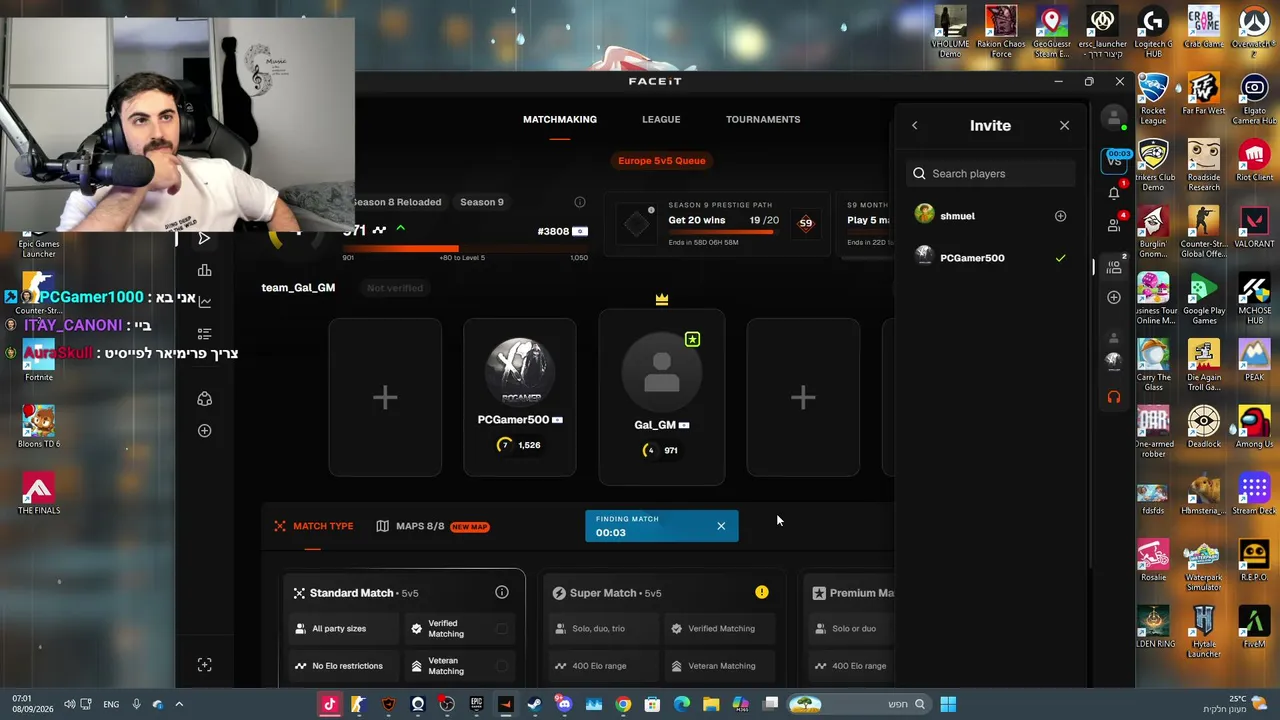This screenshot has height=720, width=1280.
Task: Click the taskbar search box
Action: pyautogui.click(x=857, y=704)
